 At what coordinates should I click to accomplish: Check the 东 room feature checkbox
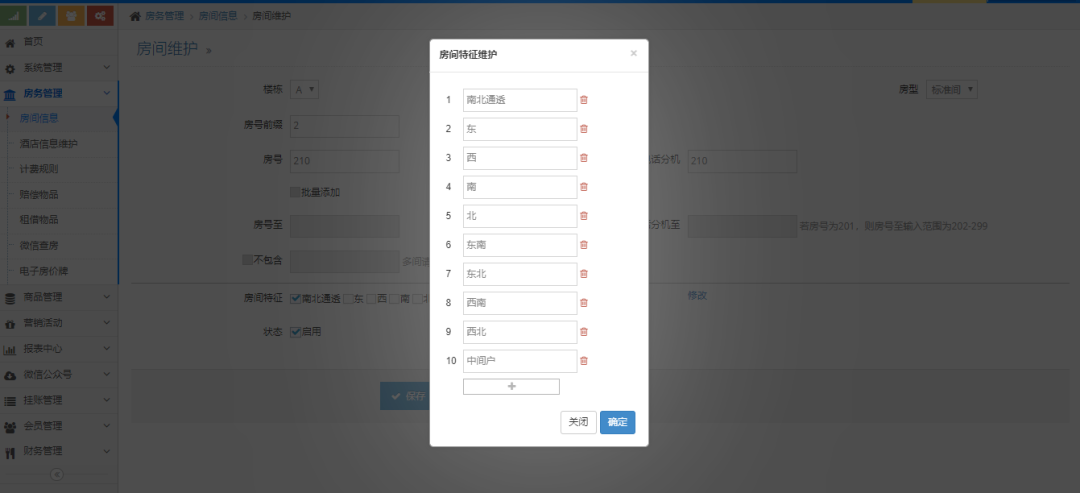(349, 299)
